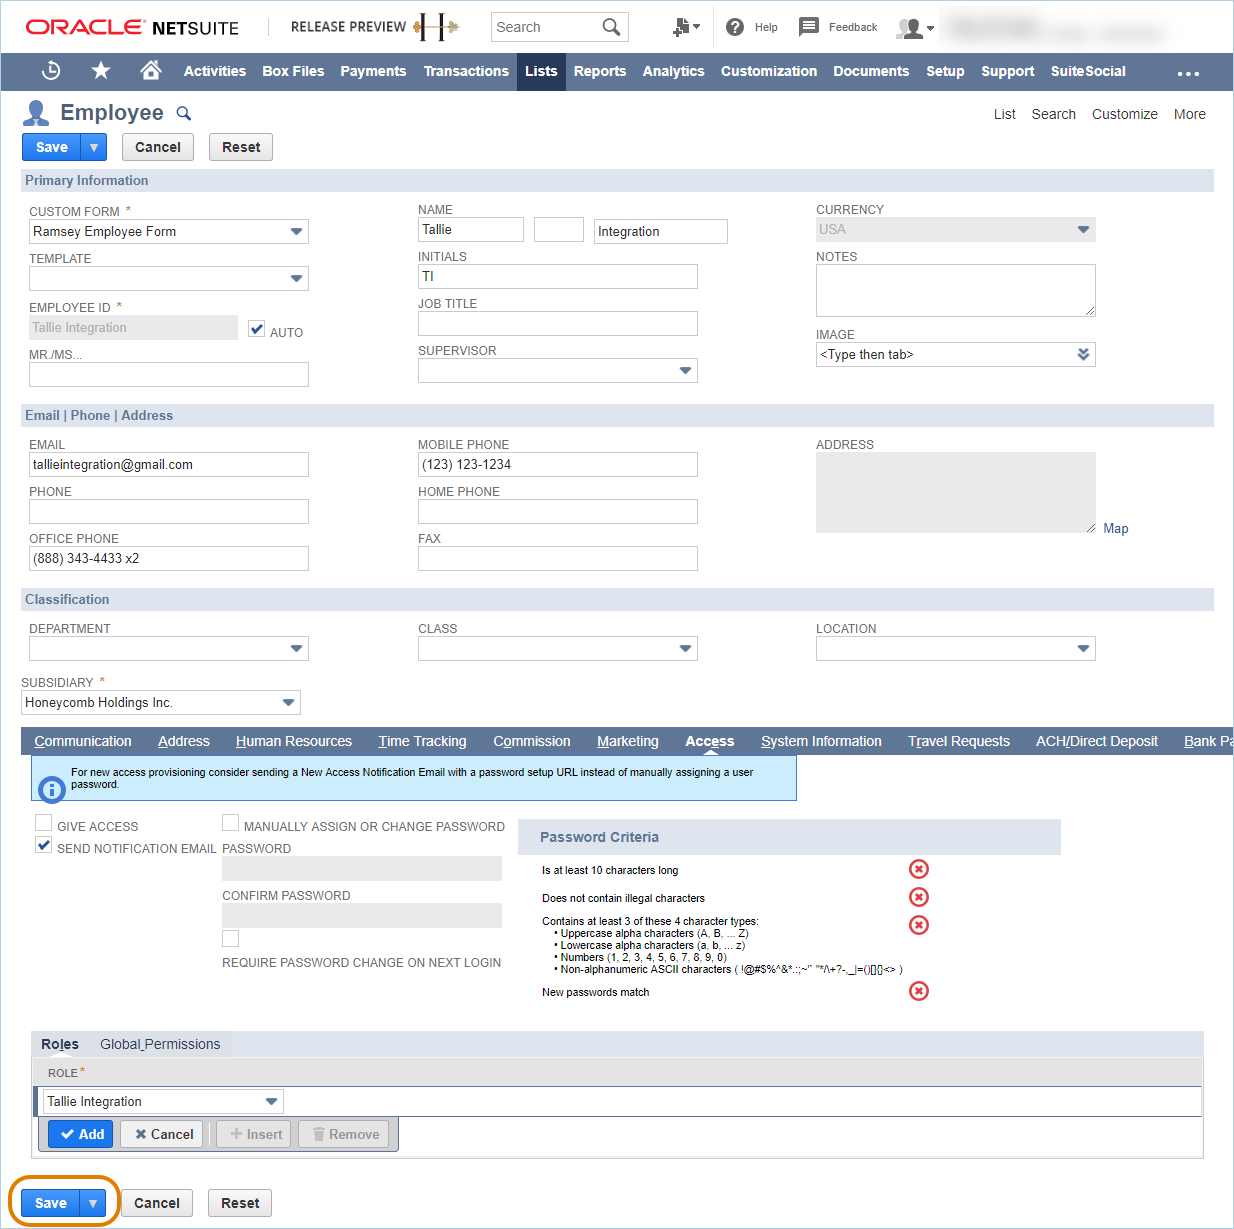This screenshot has width=1234, height=1229.
Task: Click the top Save button
Action: click(x=52, y=147)
